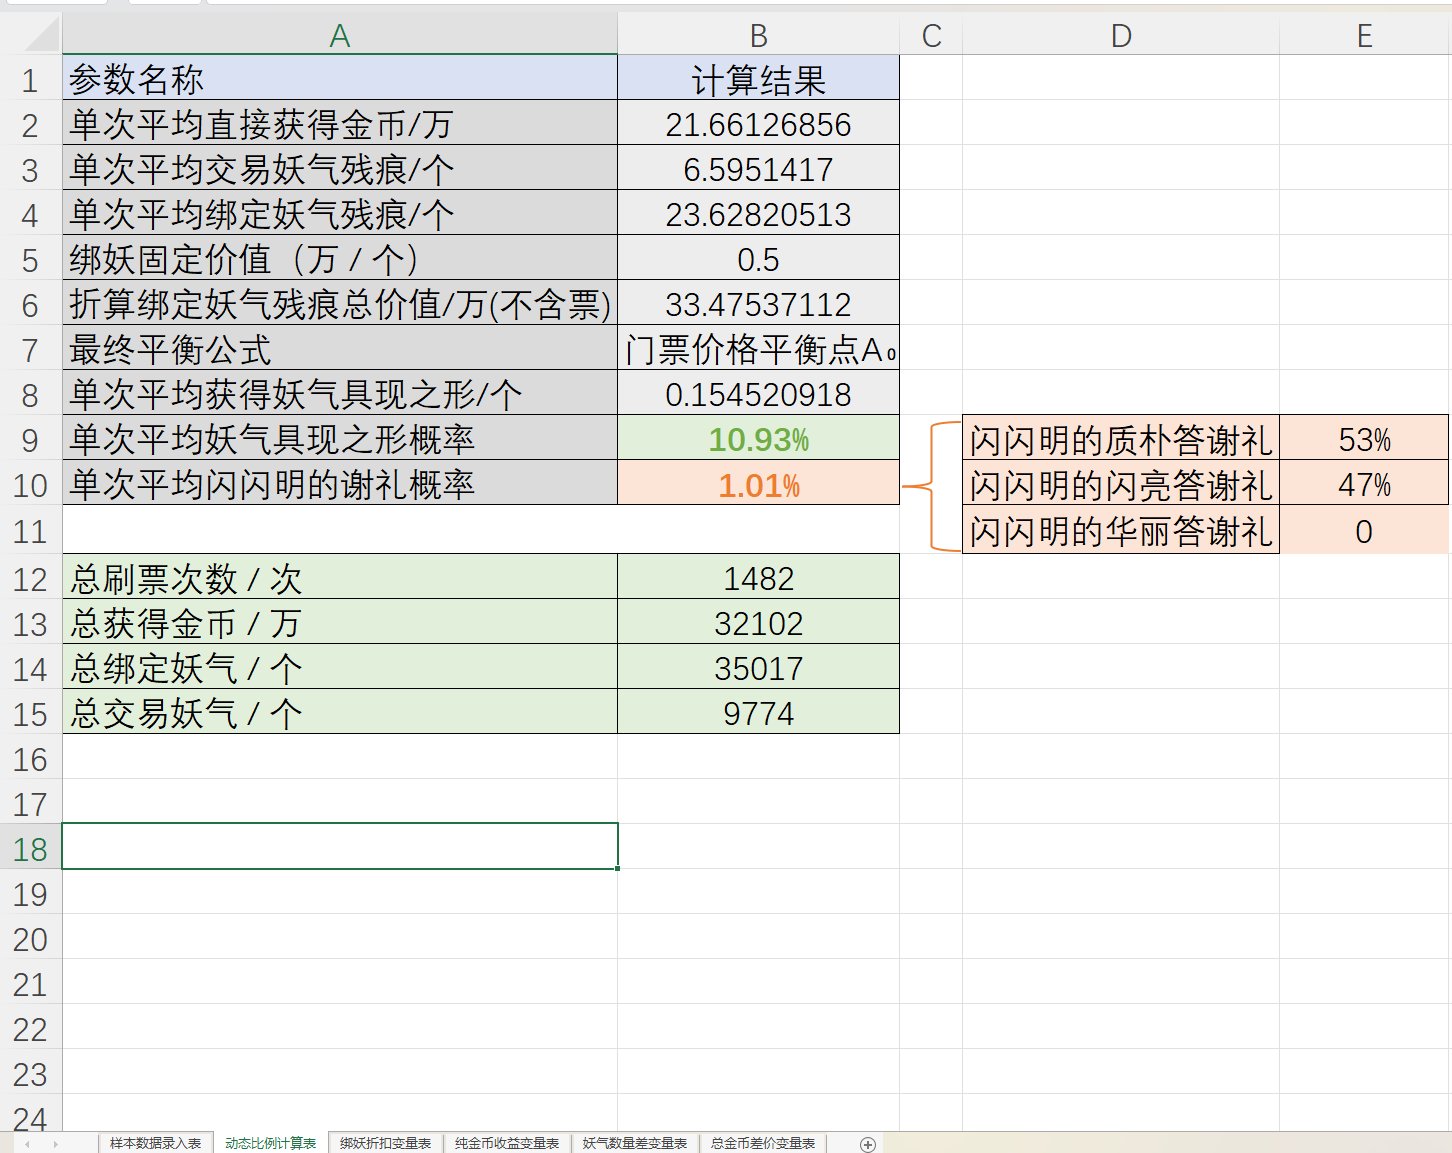
Task: Add a new worksheet with the plus icon
Action: [x=866, y=1142]
